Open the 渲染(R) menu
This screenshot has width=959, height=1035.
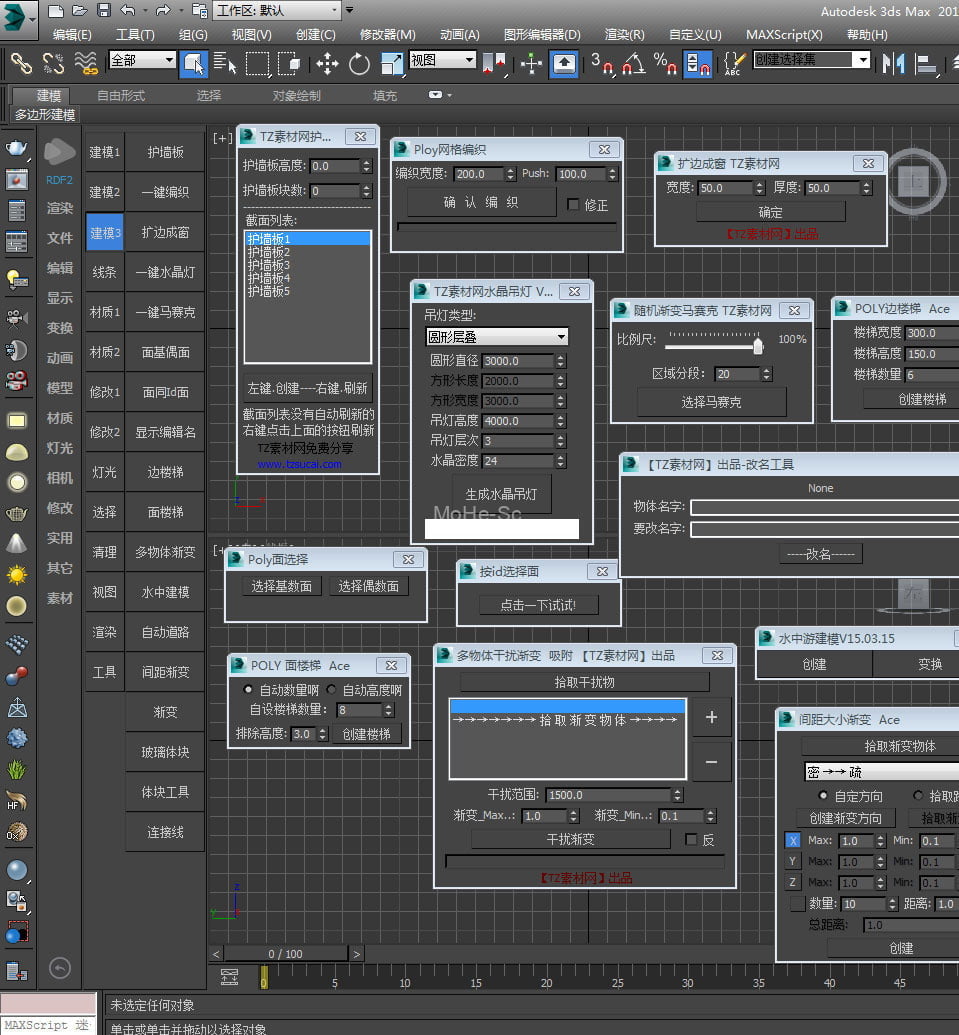[624, 34]
